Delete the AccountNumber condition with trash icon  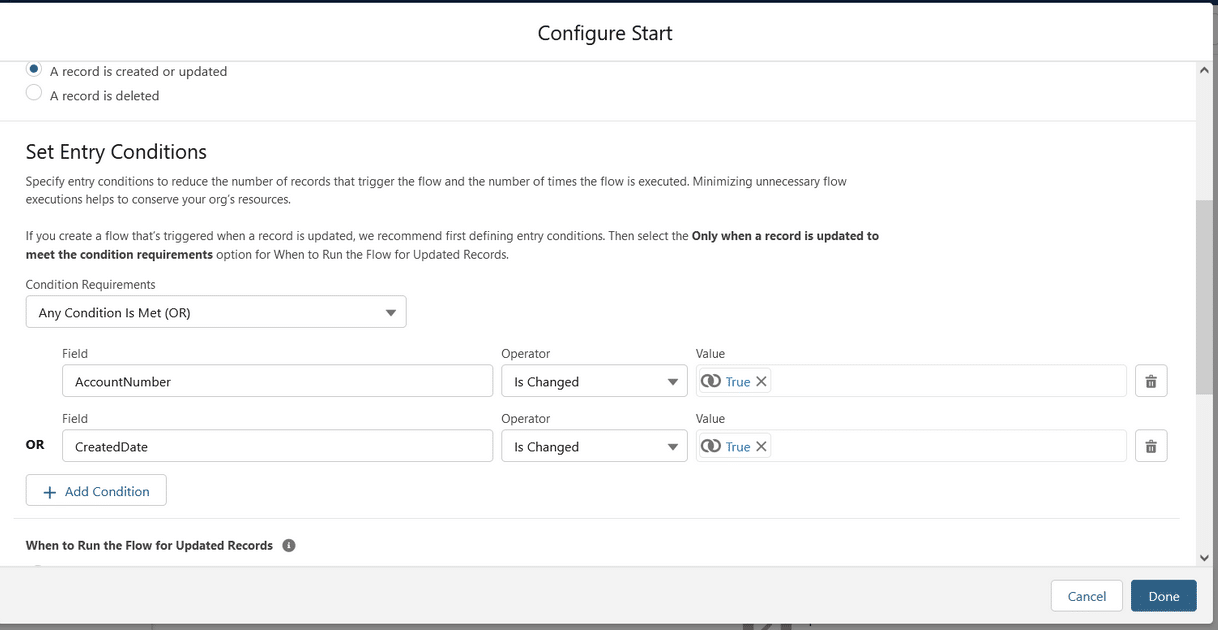pyautogui.click(x=1151, y=381)
